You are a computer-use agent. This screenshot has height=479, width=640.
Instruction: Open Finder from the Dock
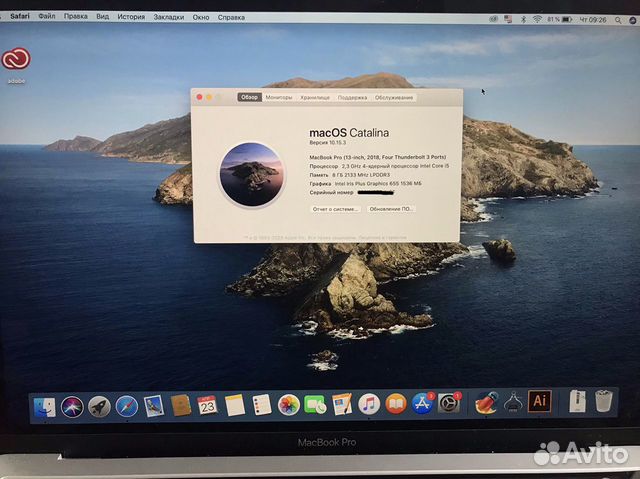pyautogui.click(x=44, y=406)
